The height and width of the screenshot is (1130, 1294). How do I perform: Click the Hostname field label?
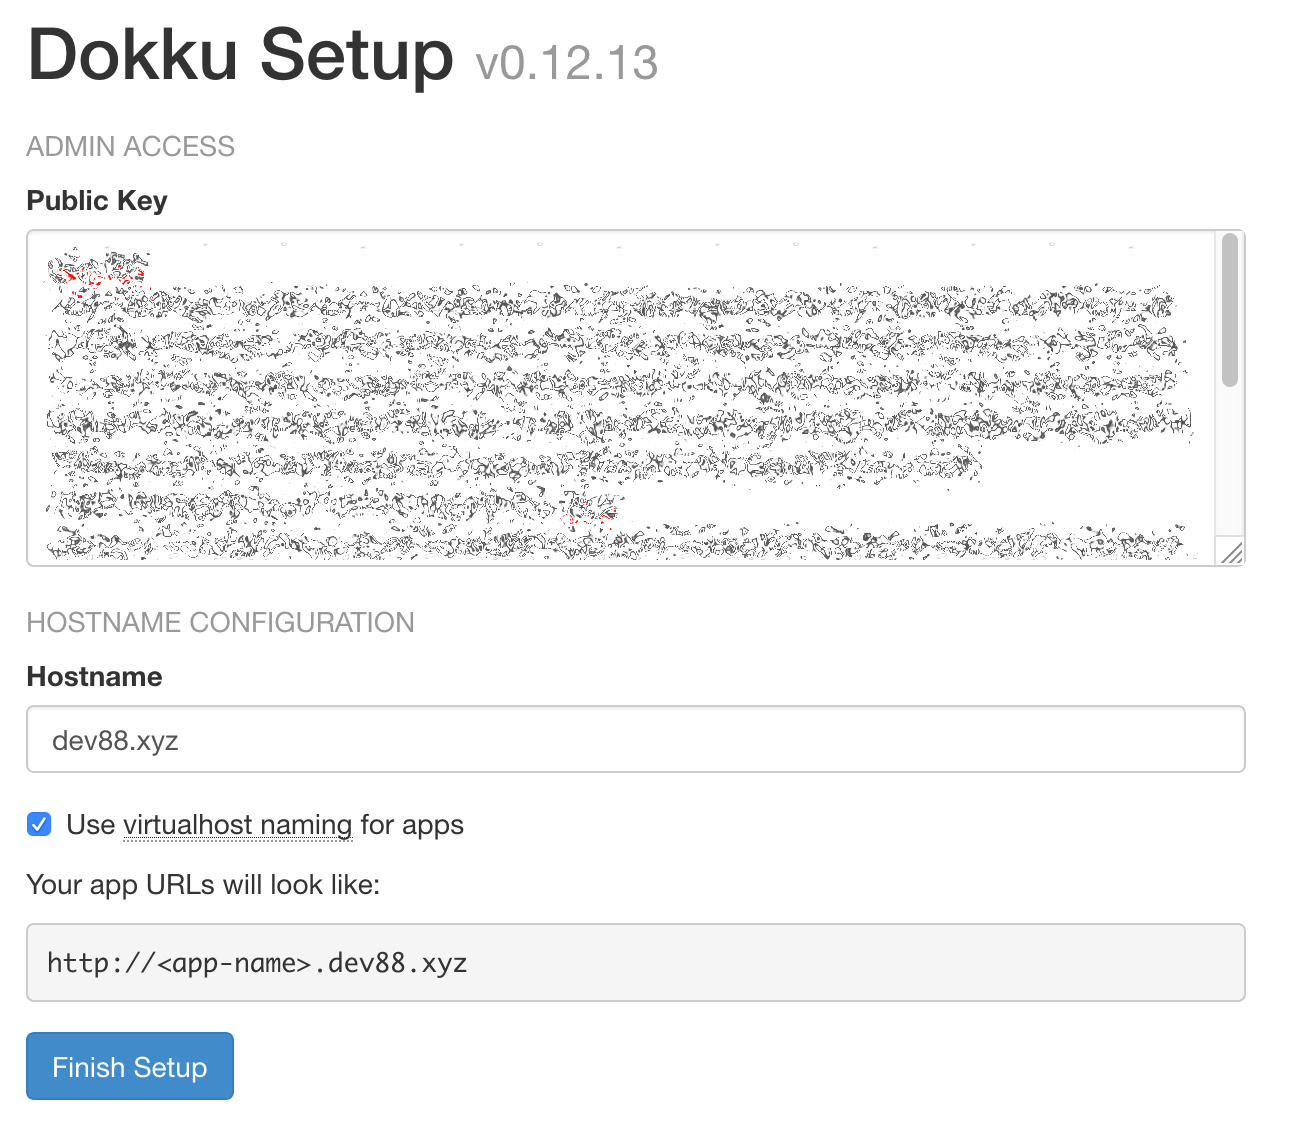(x=94, y=676)
